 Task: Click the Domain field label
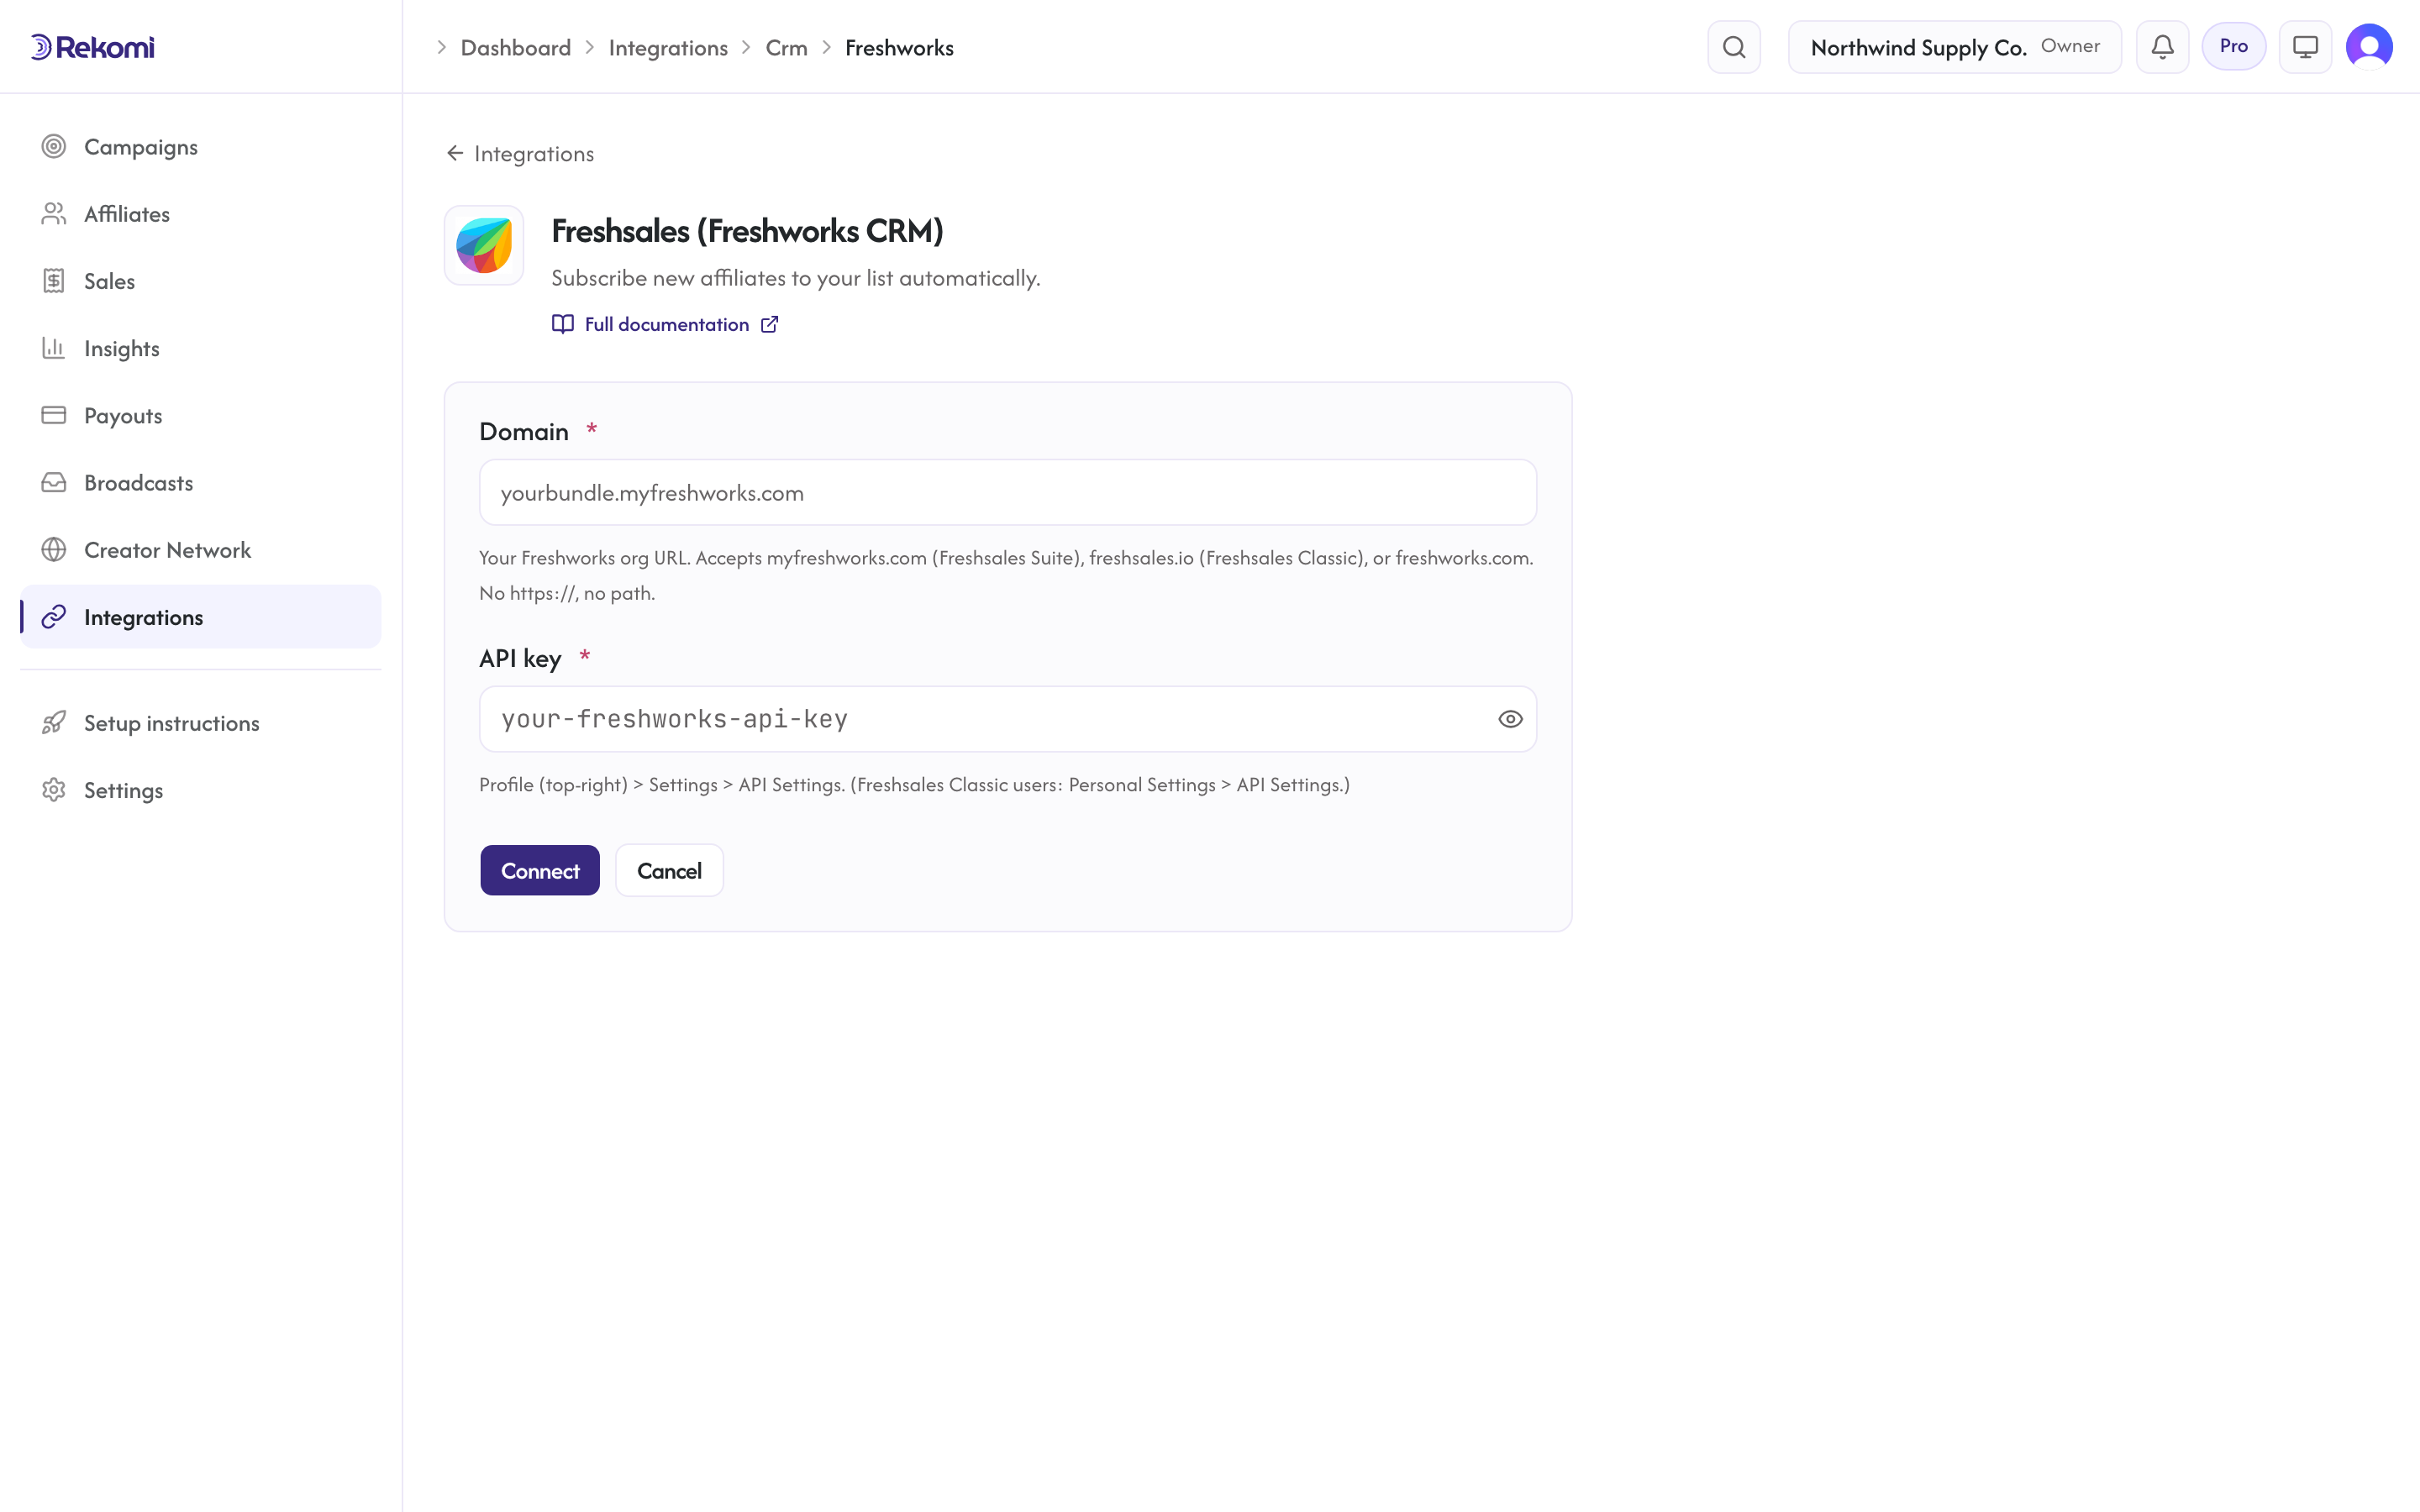pyautogui.click(x=524, y=431)
